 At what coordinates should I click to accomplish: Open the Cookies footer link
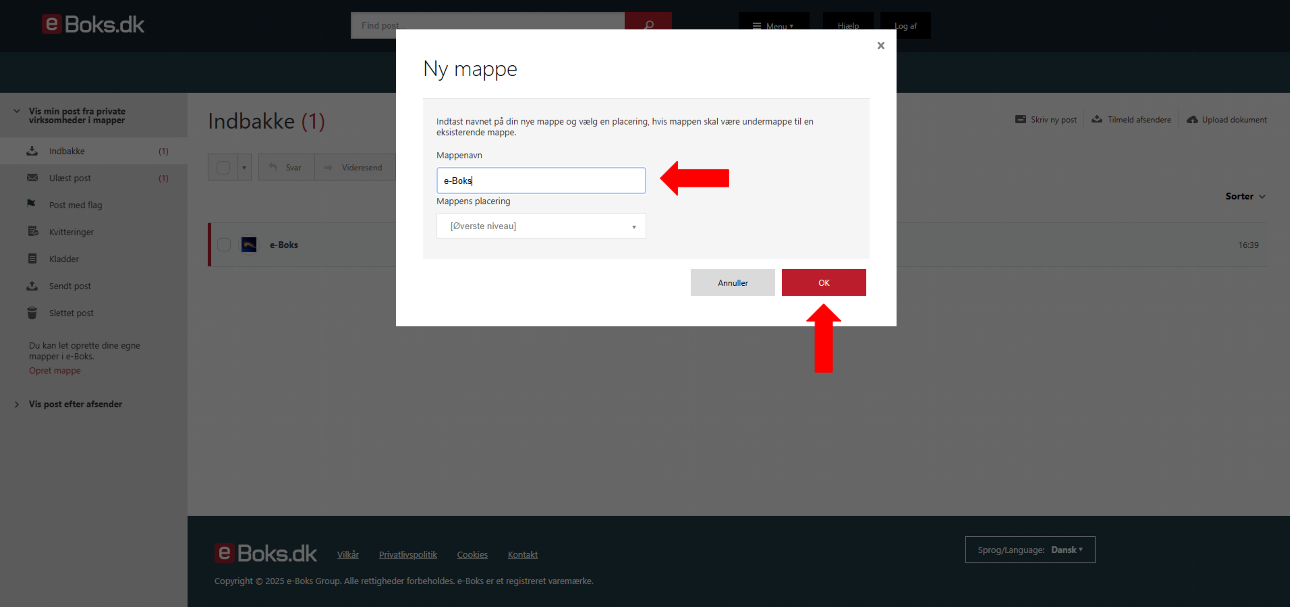click(x=472, y=555)
